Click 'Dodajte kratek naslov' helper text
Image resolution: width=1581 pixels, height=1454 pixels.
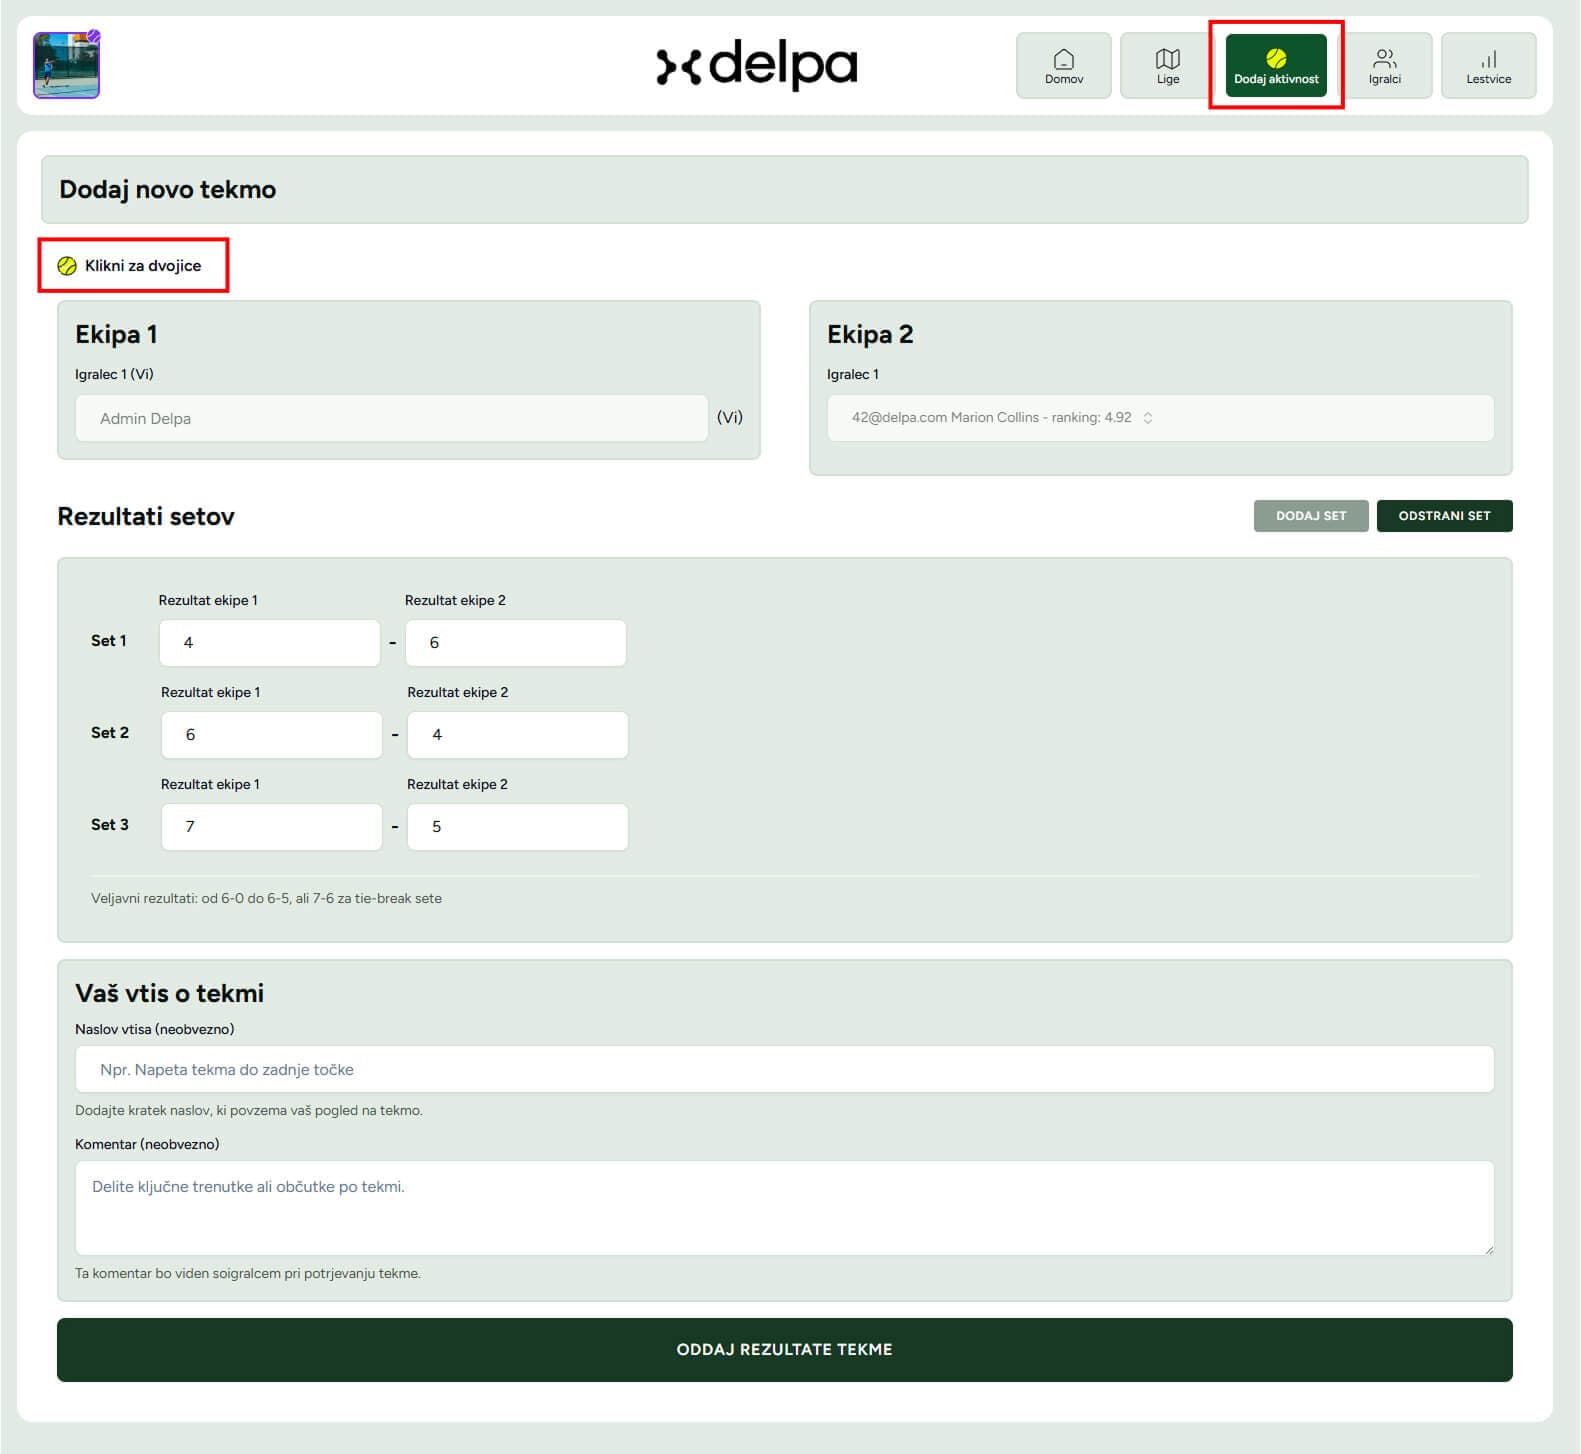point(249,1110)
